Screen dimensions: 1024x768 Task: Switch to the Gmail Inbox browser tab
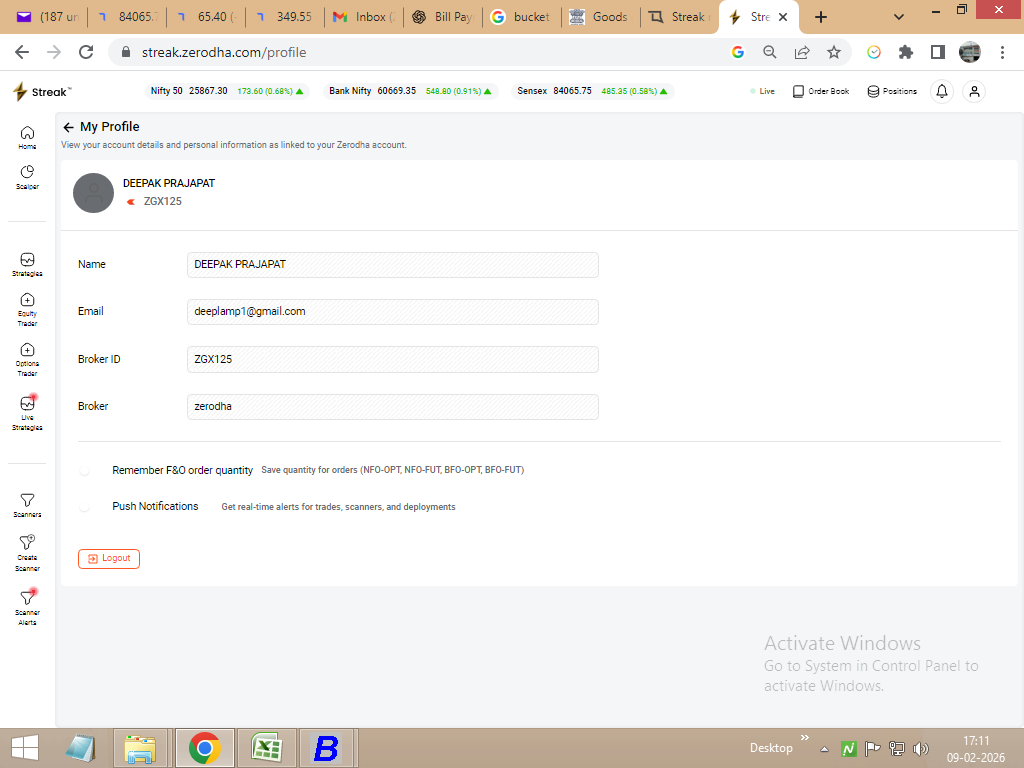pyautogui.click(x=364, y=17)
